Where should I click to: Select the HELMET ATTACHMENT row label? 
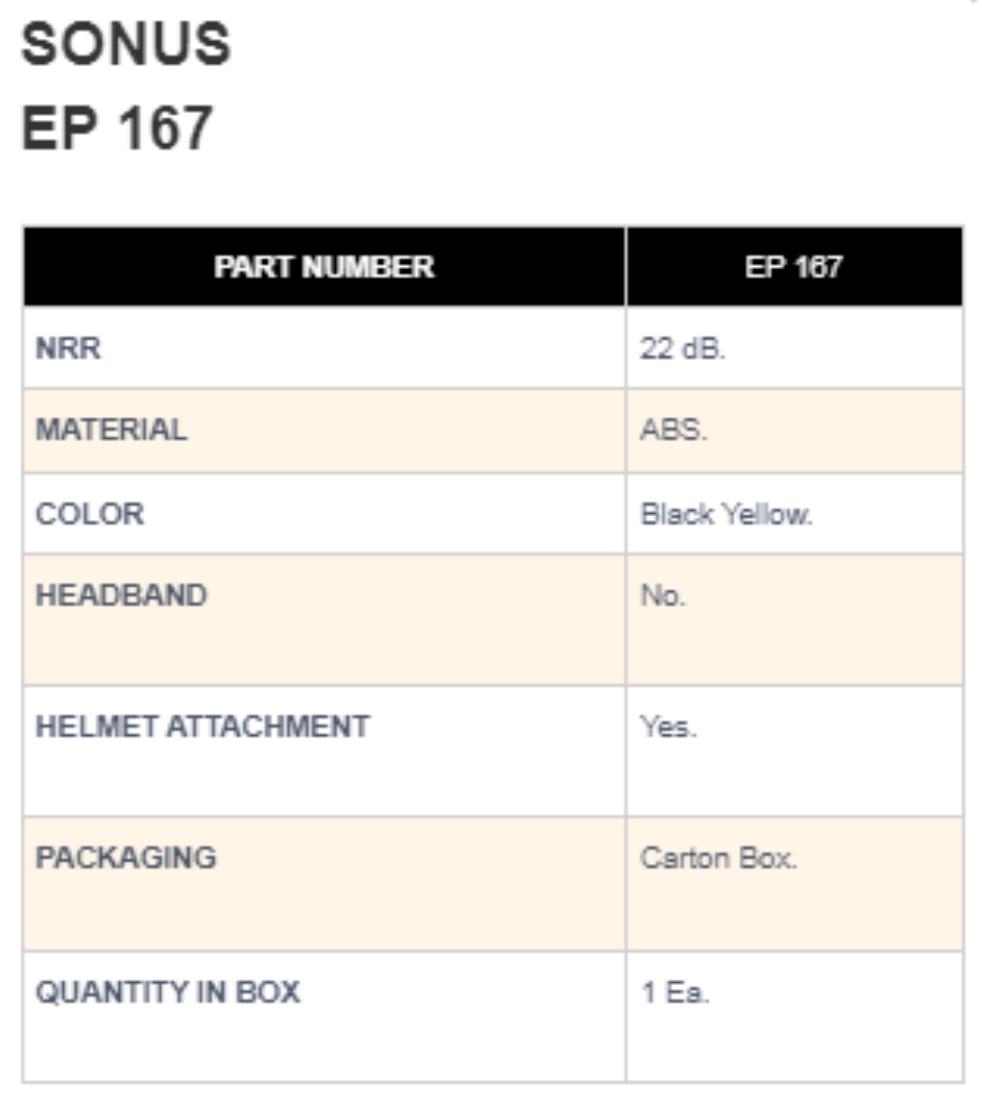(203, 726)
